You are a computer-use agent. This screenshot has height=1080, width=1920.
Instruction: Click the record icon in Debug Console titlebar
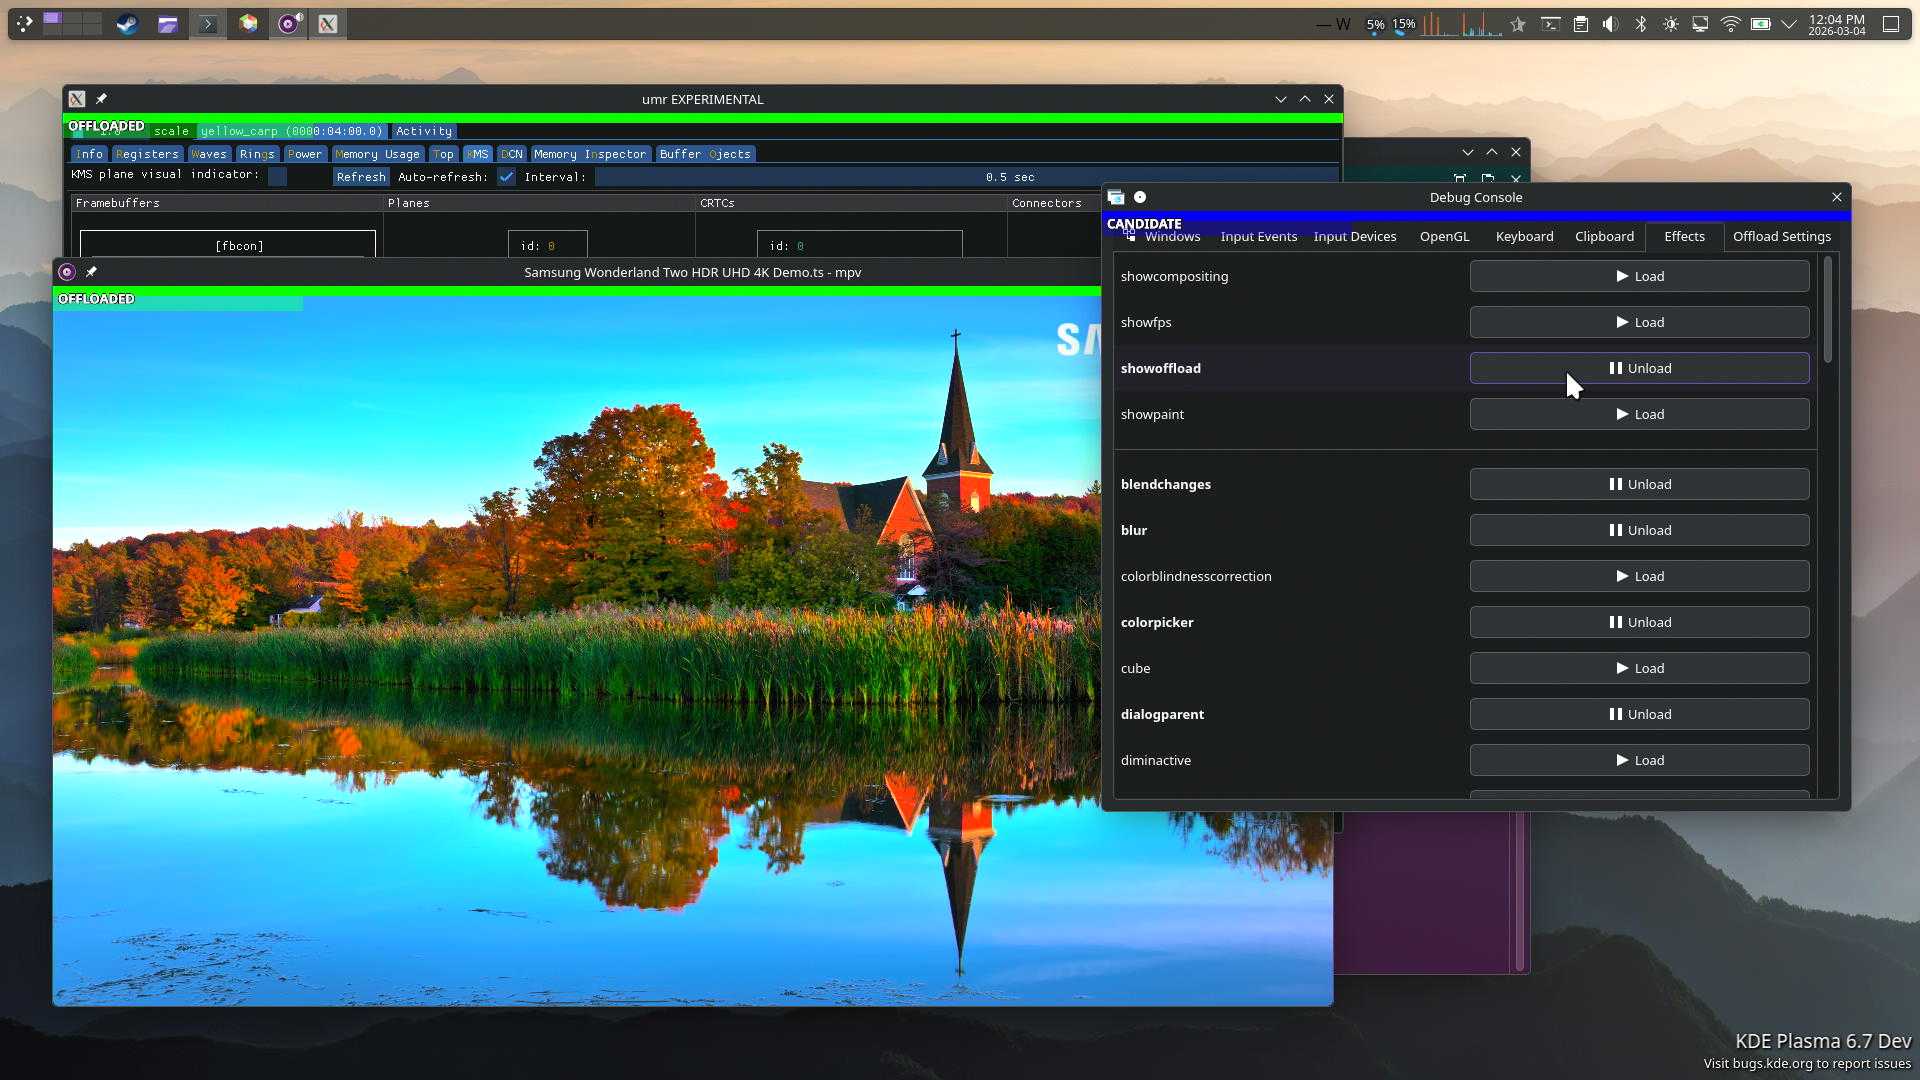(1142, 197)
